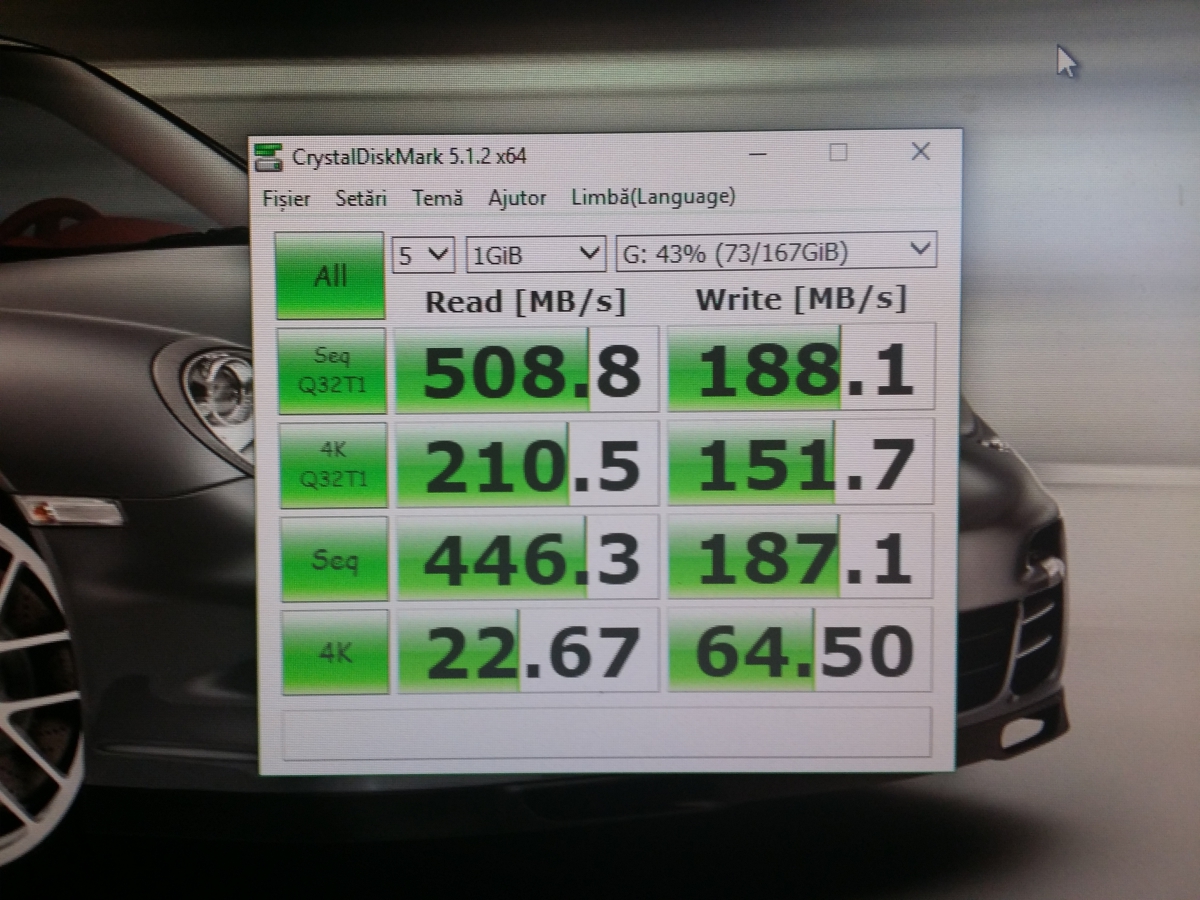Open the Temă menu
Viewport: 1200px width, 900px height.
(438, 198)
